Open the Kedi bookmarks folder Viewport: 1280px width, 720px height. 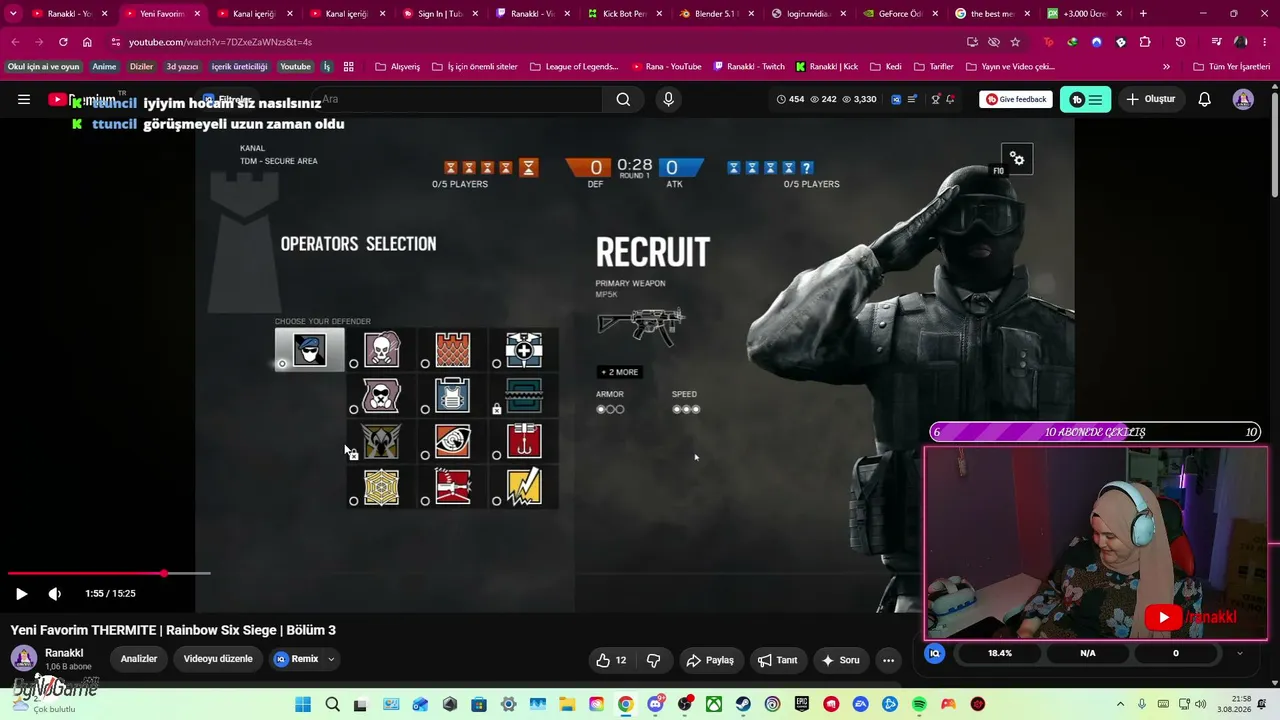[884, 67]
